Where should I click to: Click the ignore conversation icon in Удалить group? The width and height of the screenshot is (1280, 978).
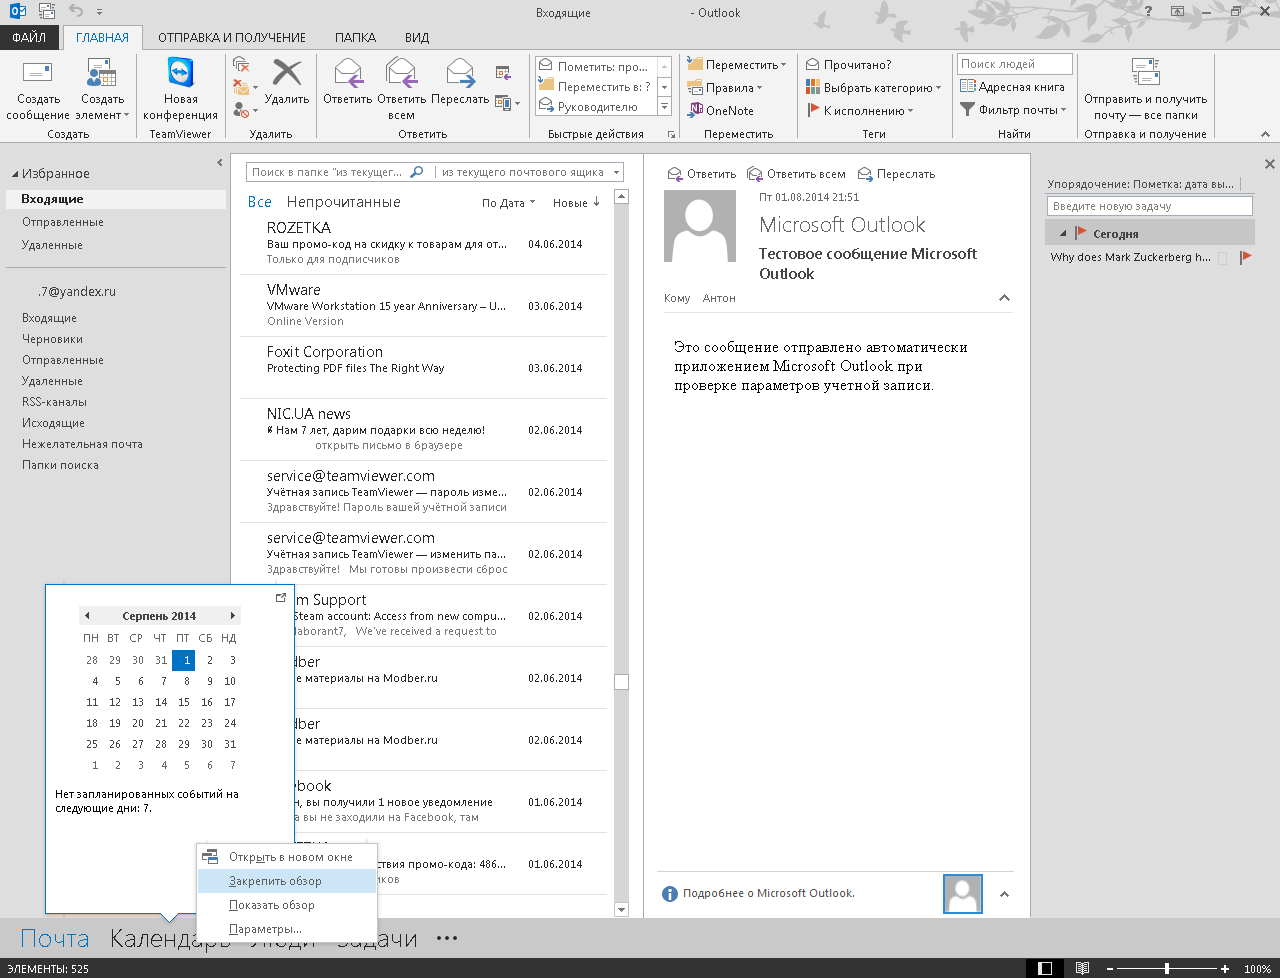tap(240, 64)
